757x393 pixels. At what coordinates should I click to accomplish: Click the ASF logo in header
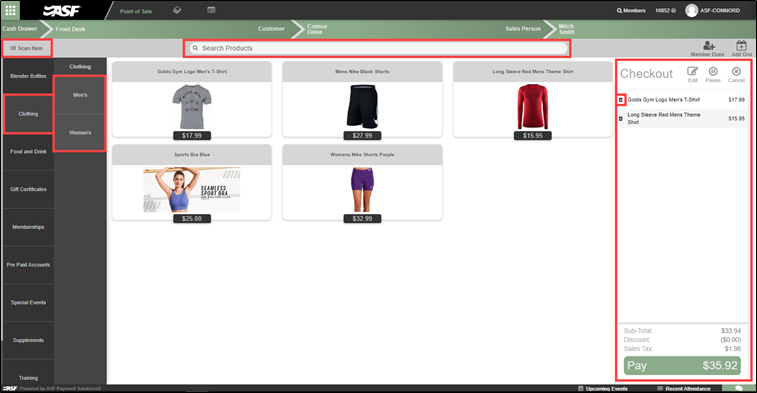pos(62,10)
